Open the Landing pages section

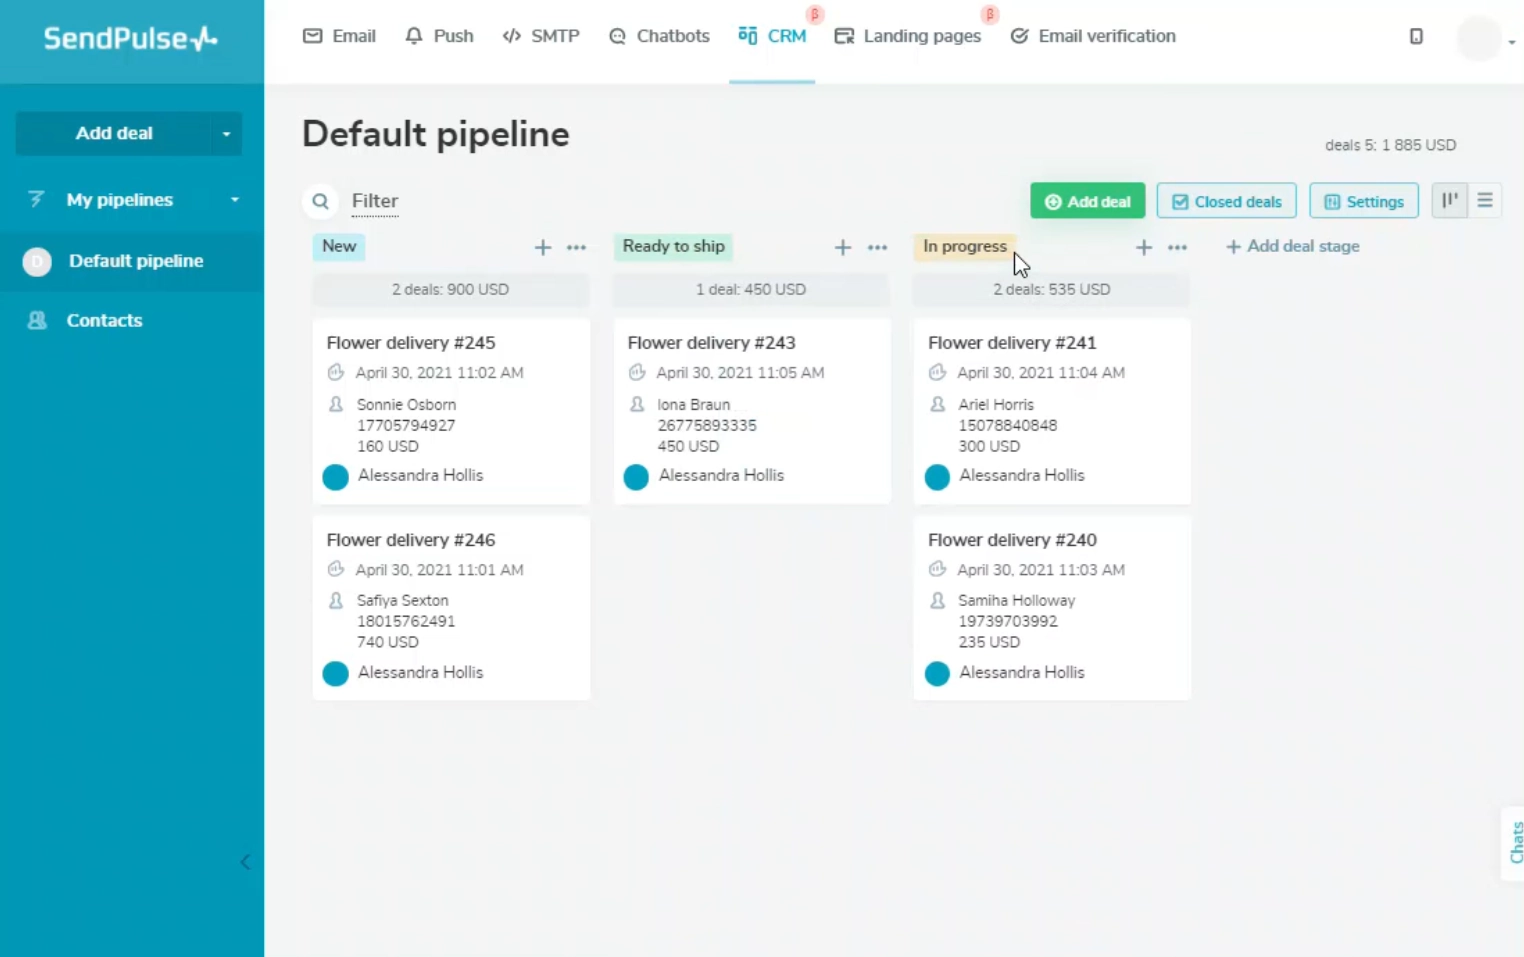[x=843, y=36]
